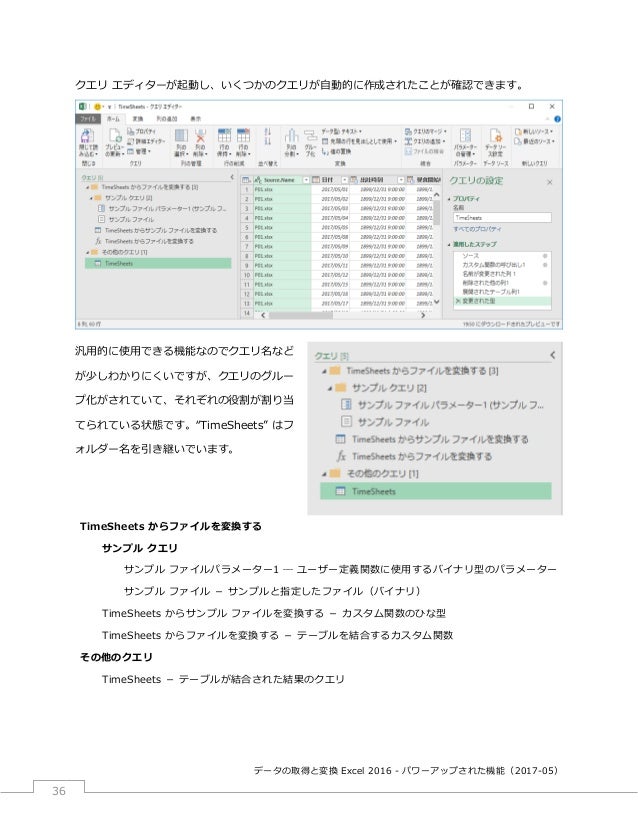This screenshot has height=826, width=638.
Task: Click gear icon on カスタム関数の呼び出し1 step
Action: coord(545,265)
